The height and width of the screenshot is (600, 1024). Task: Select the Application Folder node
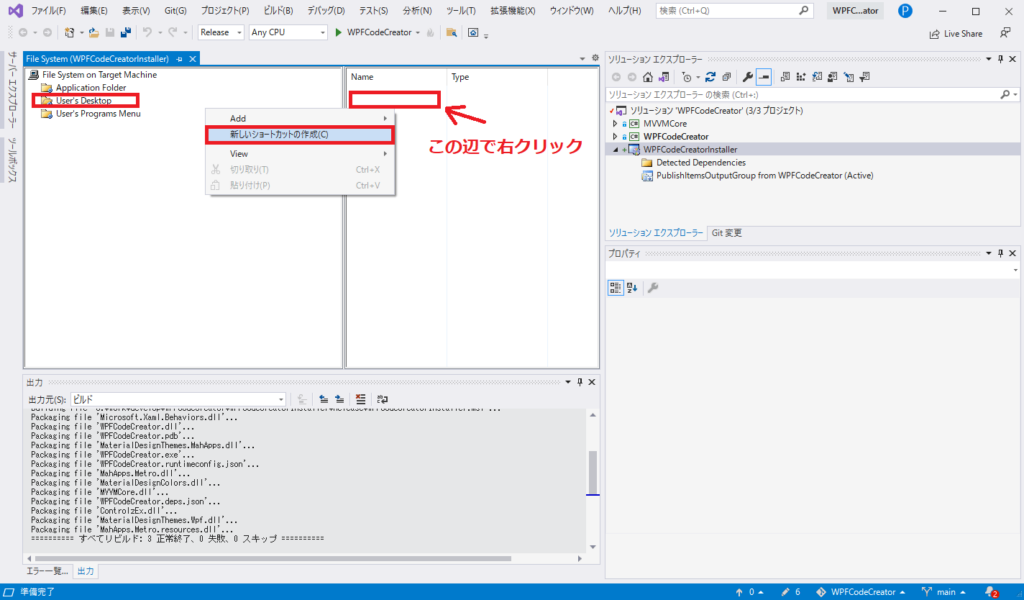pyautogui.click(x=91, y=87)
